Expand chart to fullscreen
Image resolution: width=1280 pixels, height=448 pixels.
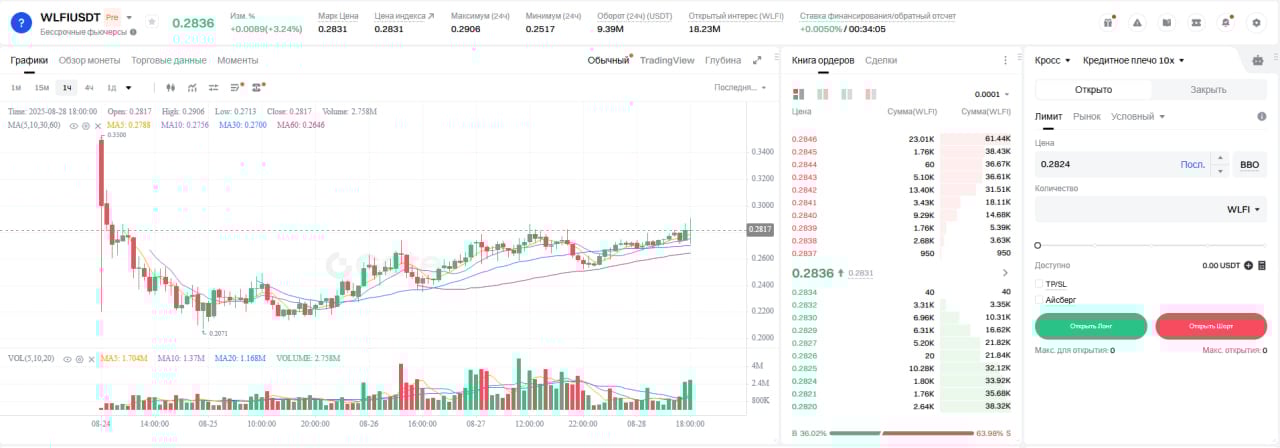pos(757,60)
